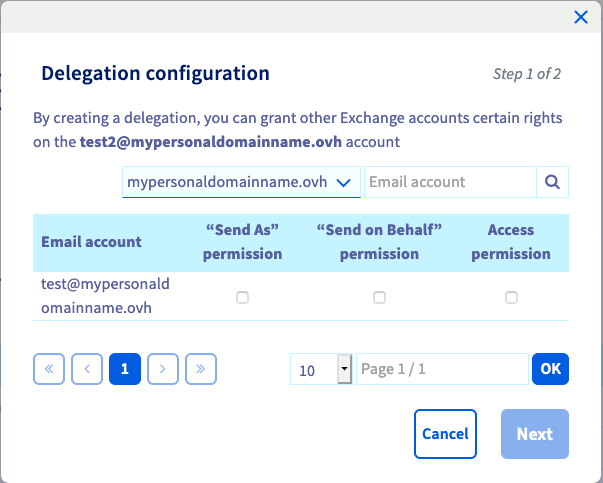Screen dimensions: 603x483
Task: Go to the next page arrow
Action: 163,369
